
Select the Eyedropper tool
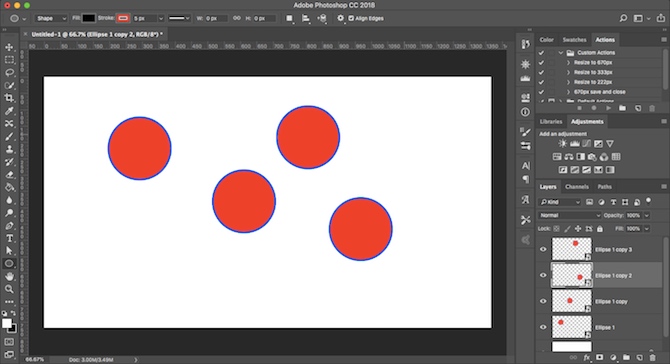tap(9, 111)
